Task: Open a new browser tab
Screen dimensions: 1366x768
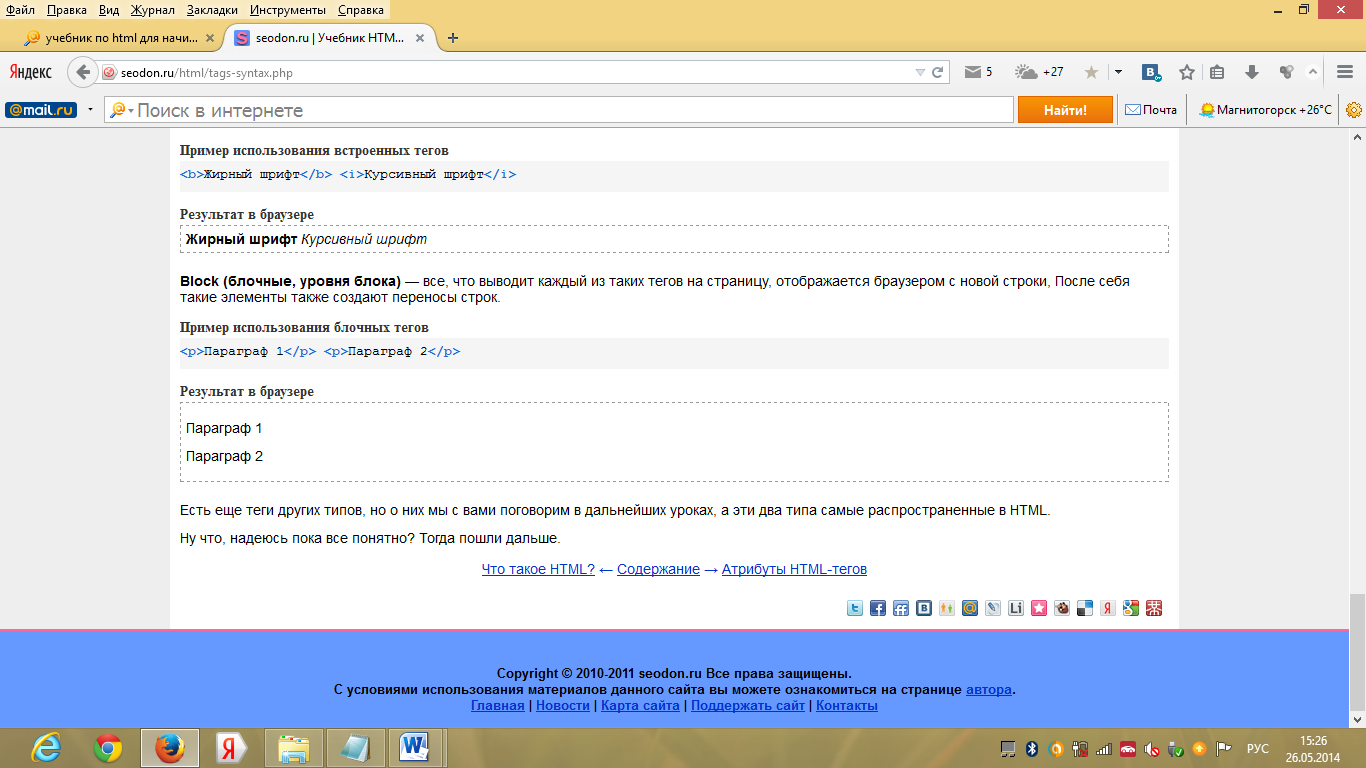Action: click(453, 38)
